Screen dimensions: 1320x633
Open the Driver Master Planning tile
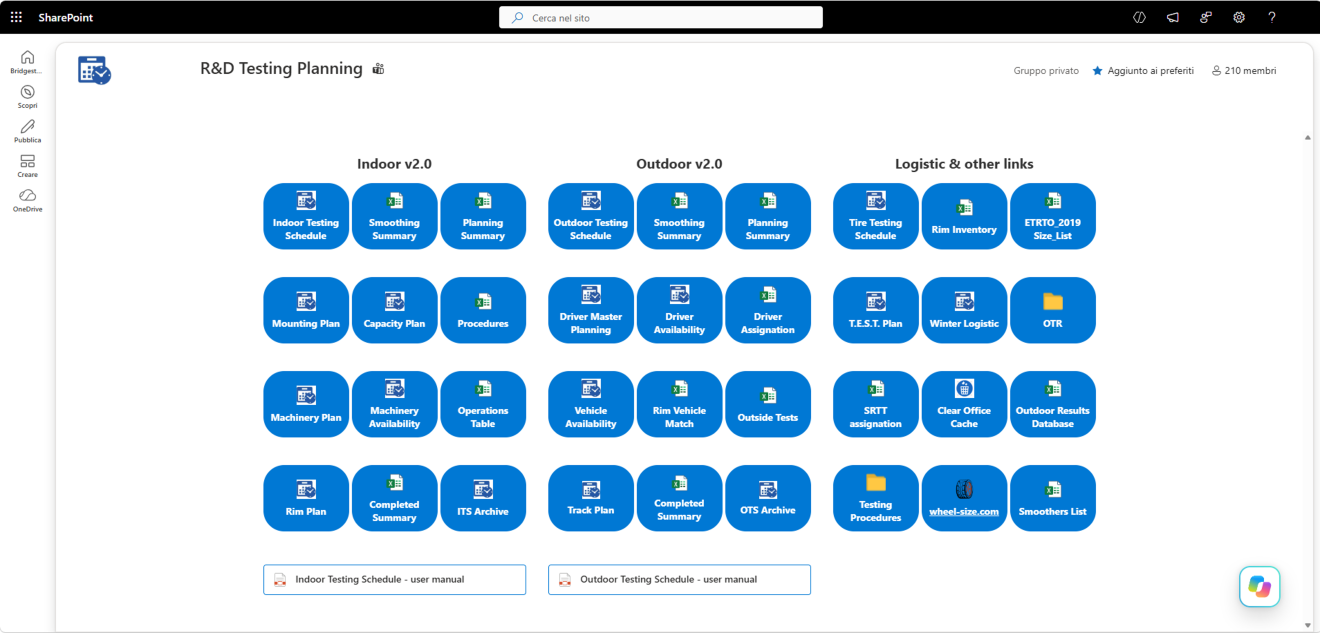[591, 310]
